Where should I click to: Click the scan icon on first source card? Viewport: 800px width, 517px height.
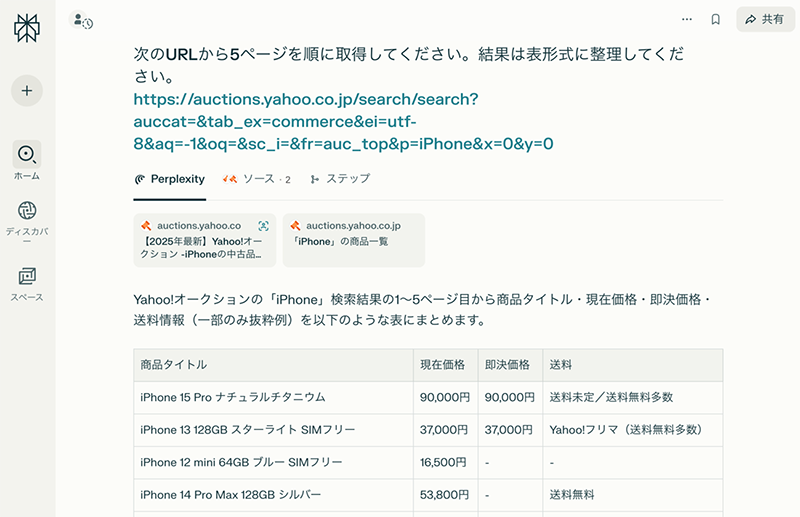(263, 226)
